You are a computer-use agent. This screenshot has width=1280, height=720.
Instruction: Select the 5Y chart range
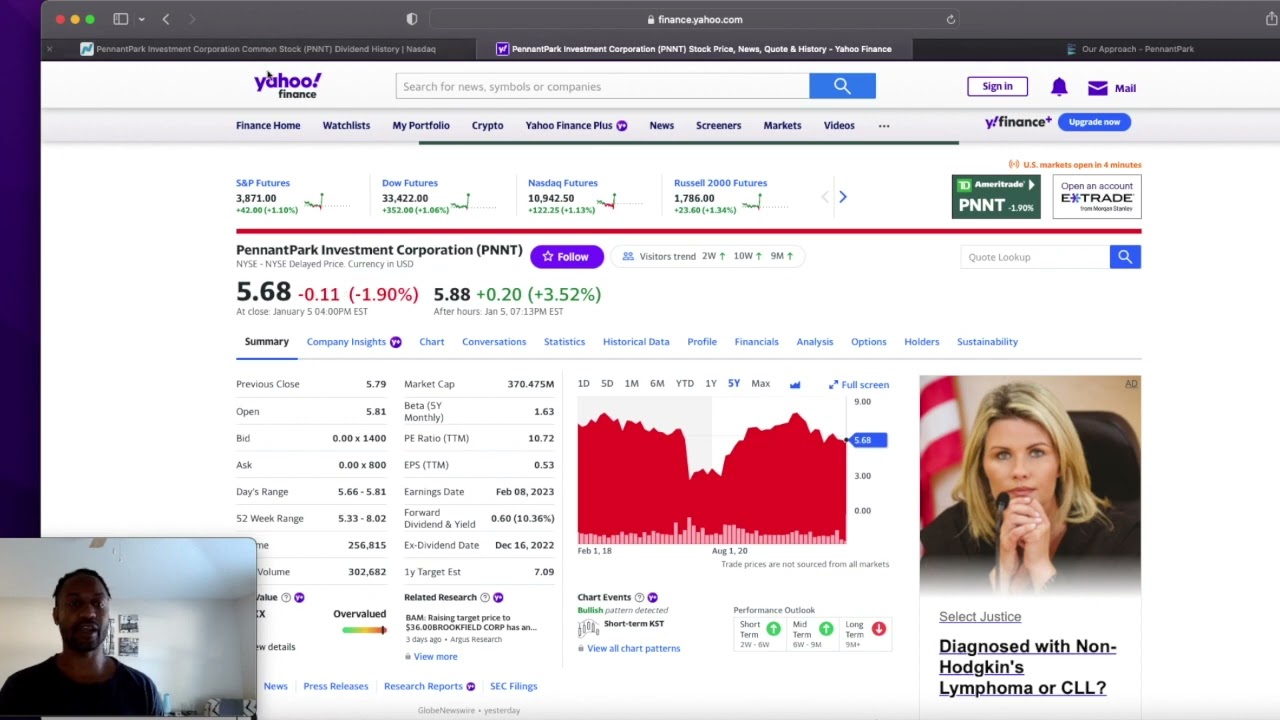[734, 384]
